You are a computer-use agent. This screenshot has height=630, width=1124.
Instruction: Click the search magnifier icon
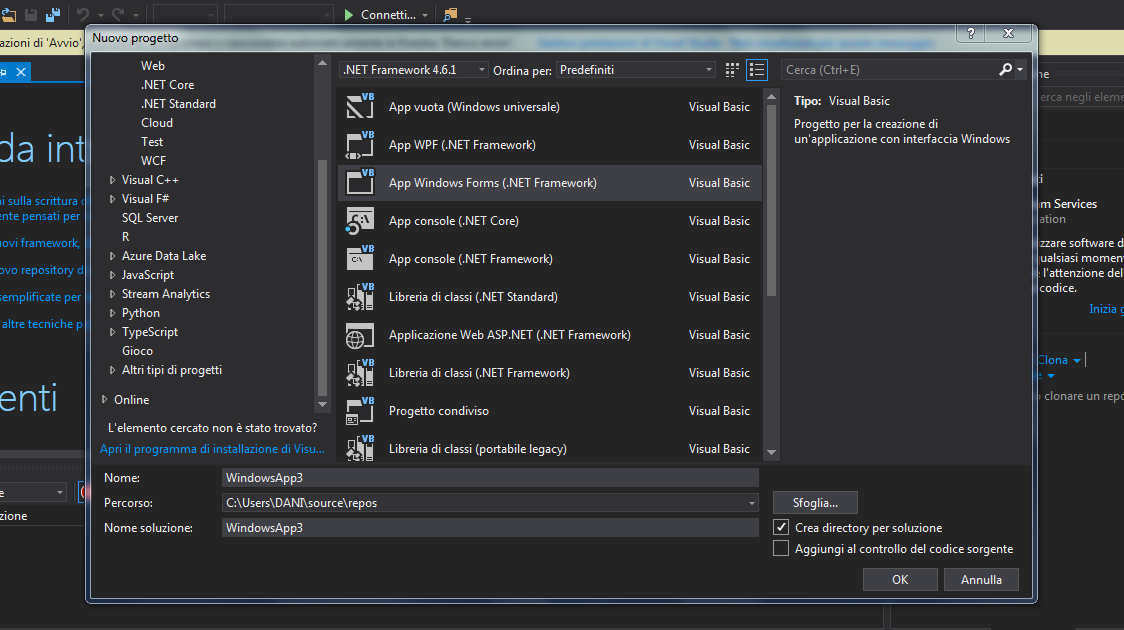(1006, 70)
